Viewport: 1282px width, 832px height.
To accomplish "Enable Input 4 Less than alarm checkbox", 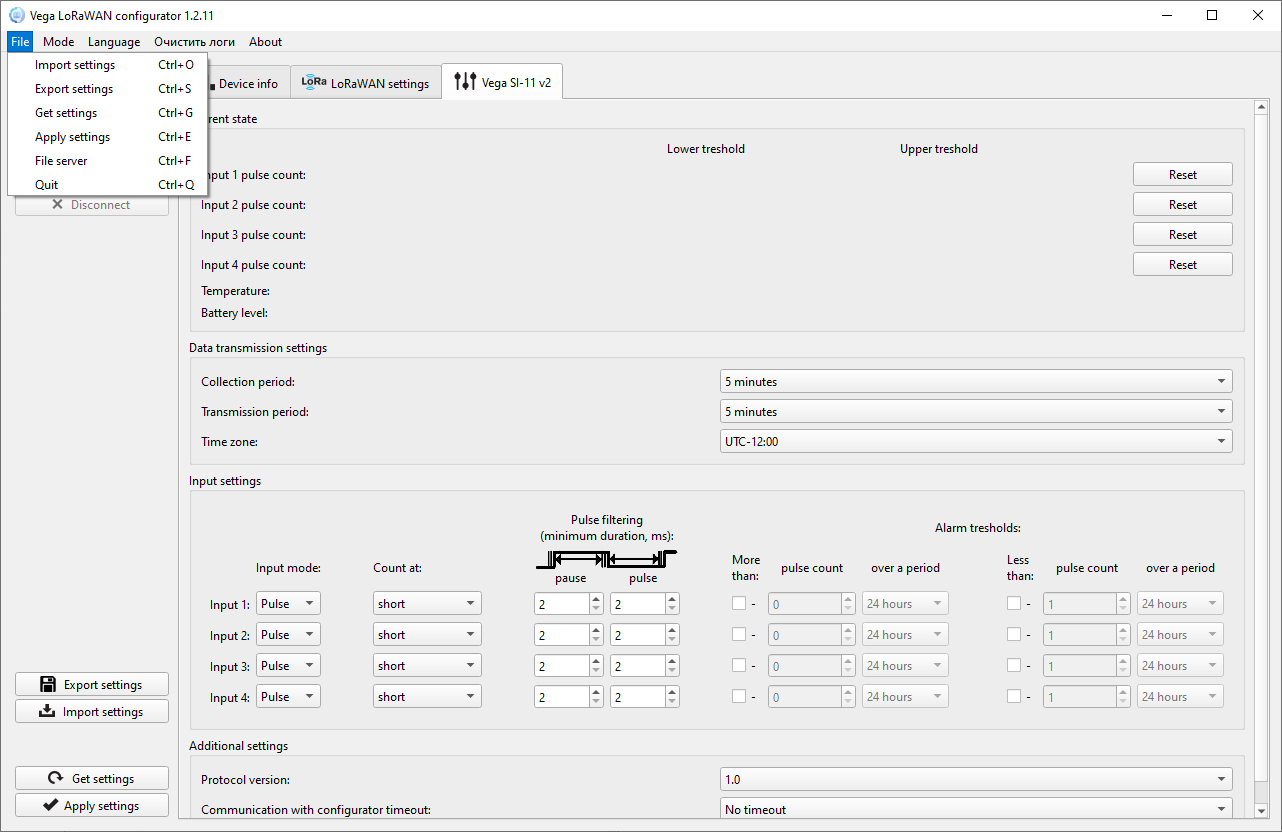I will 1014,697.
